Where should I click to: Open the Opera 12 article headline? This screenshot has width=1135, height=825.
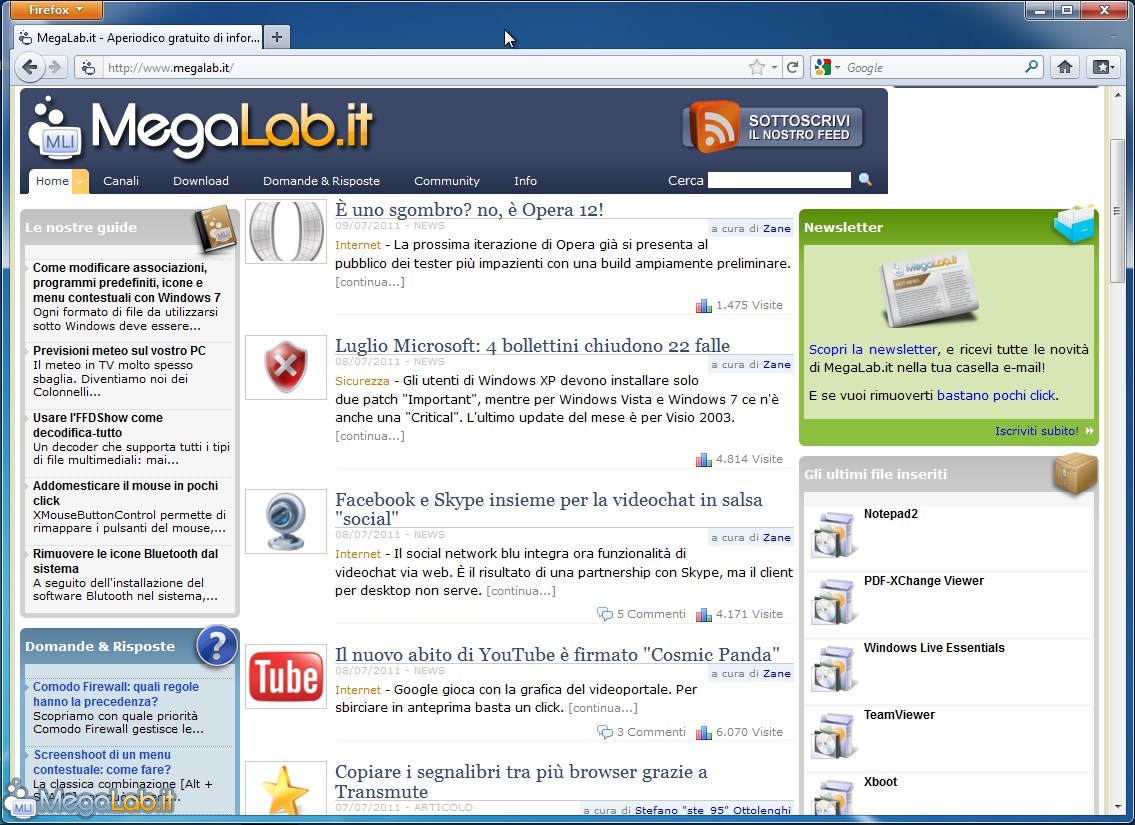pyautogui.click(x=469, y=209)
